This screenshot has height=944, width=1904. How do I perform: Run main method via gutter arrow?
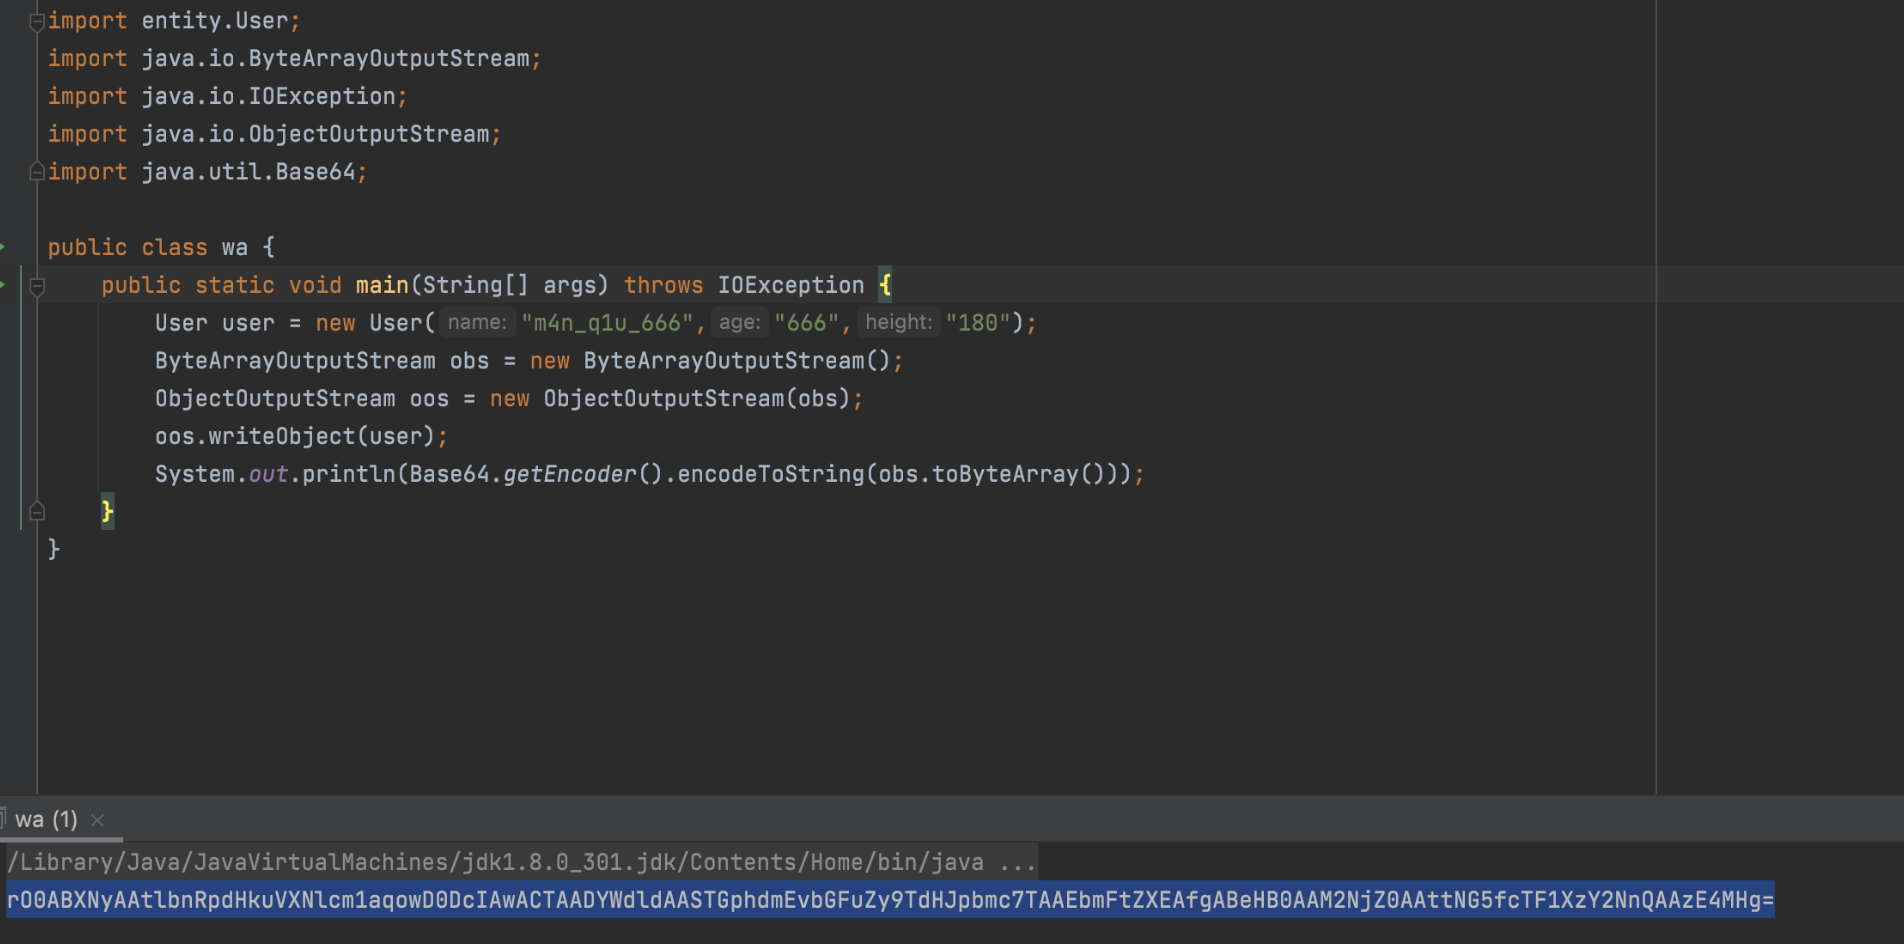point(3,285)
